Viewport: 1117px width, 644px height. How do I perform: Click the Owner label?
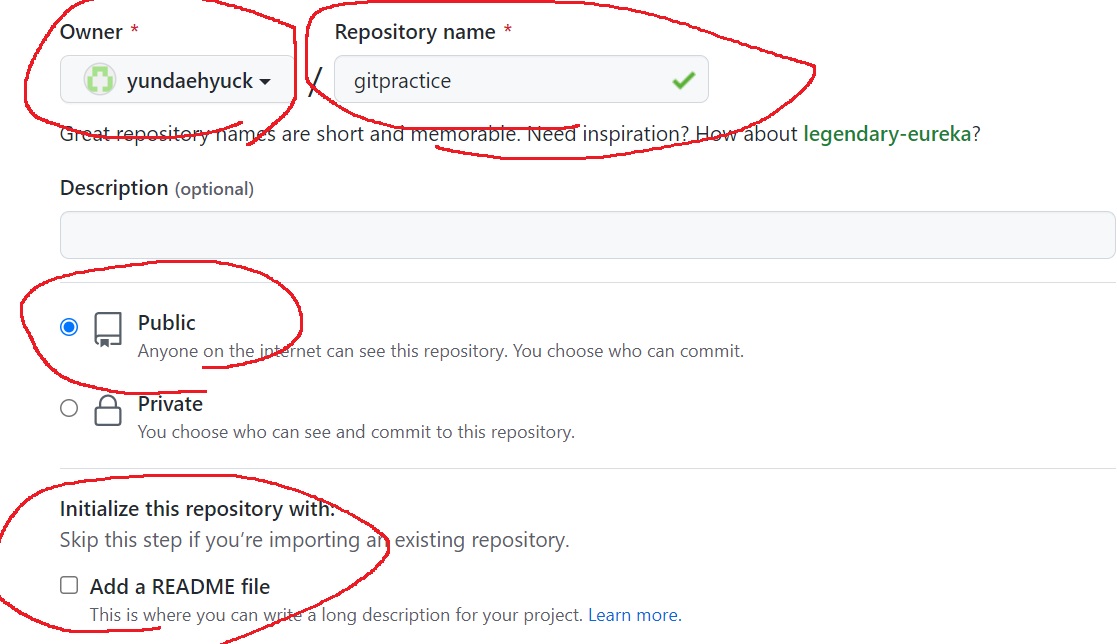pyautogui.click(x=91, y=32)
